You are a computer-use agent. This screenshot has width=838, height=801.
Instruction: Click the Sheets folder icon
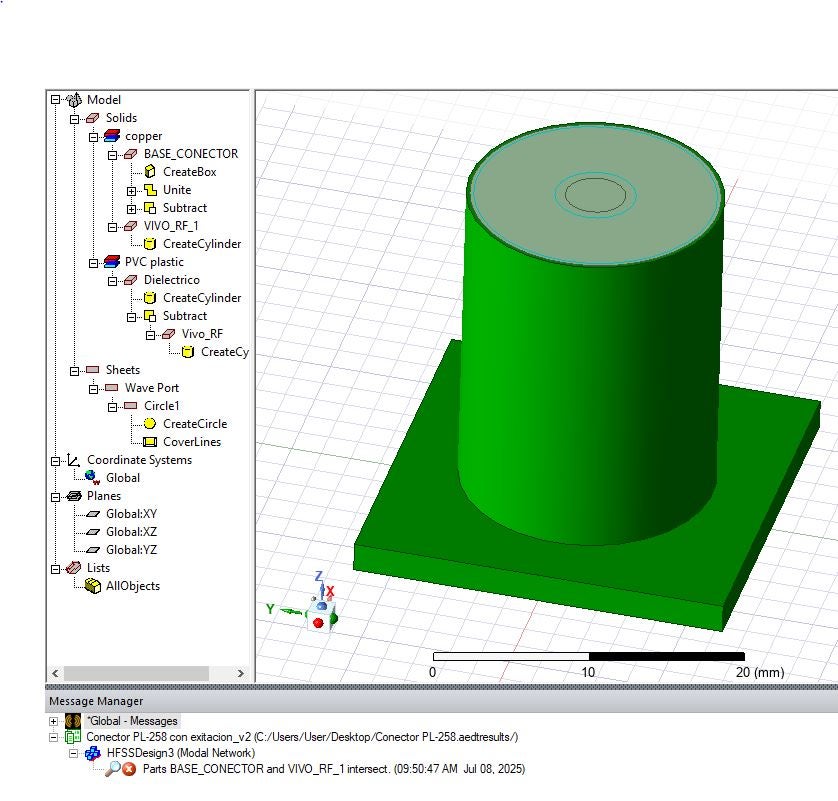click(92, 370)
